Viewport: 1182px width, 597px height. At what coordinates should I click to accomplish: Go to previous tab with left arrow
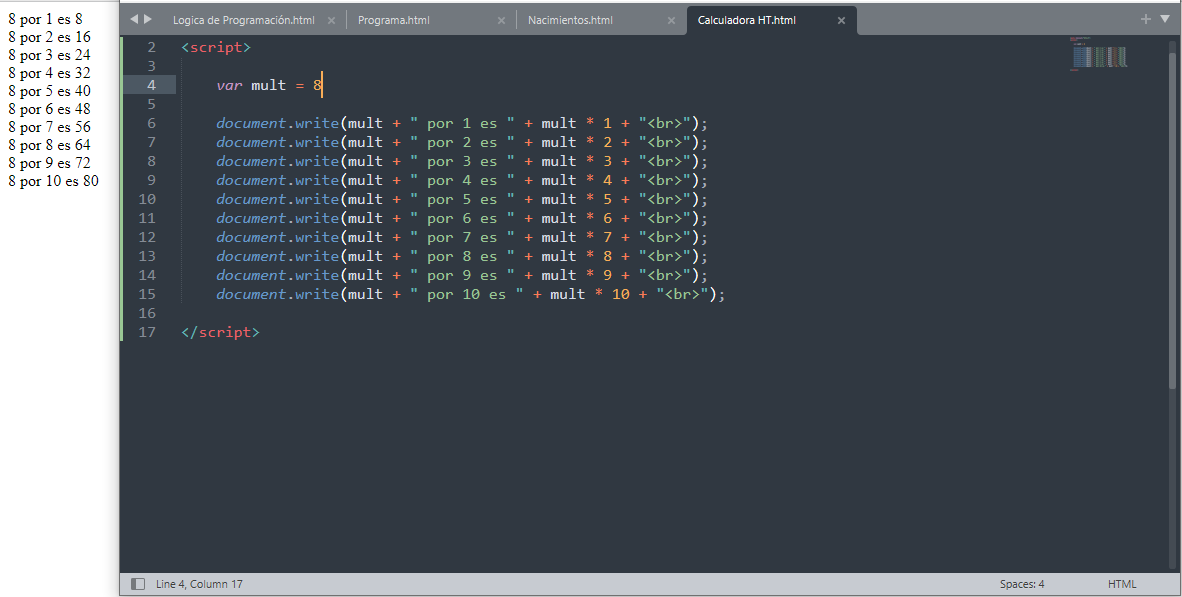click(134, 19)
